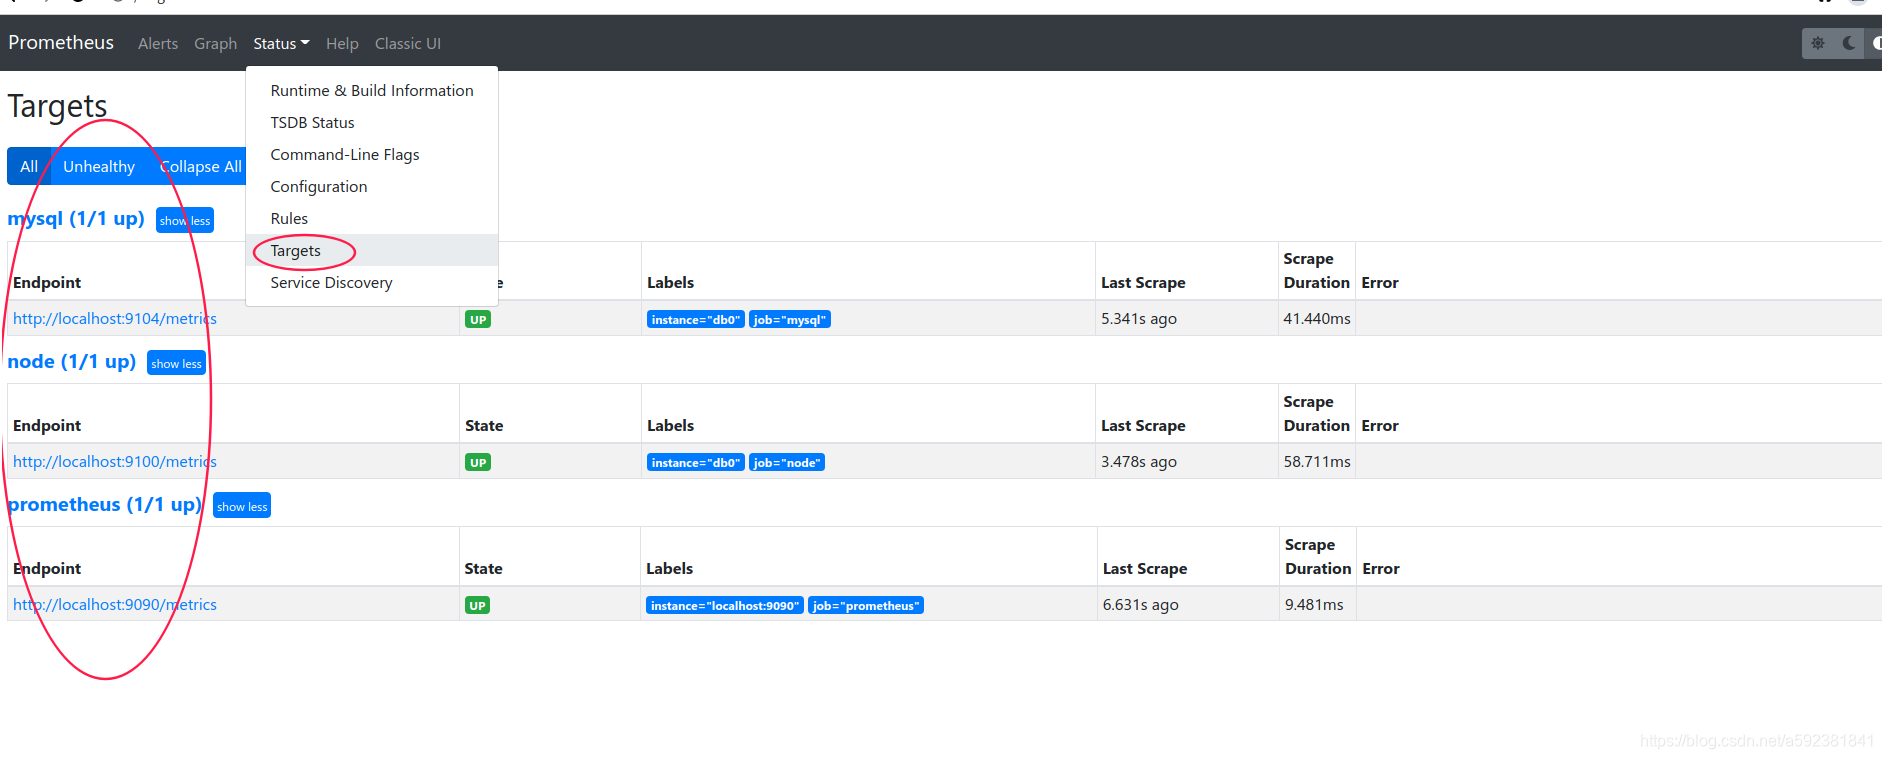Choose Command-Line Flags menu entry
The height and width of the screenshot is (759, 1882).
tap(372, 154)
